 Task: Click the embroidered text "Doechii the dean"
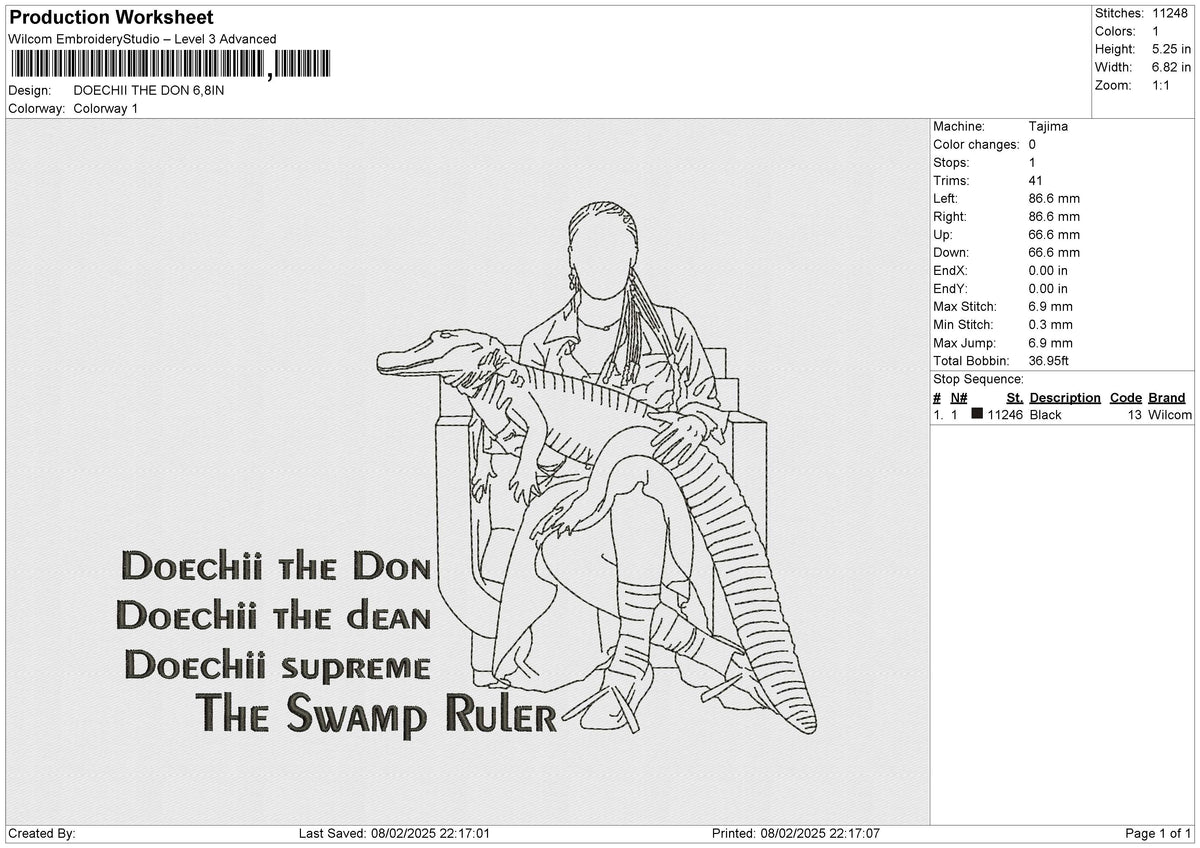(274, 616)
